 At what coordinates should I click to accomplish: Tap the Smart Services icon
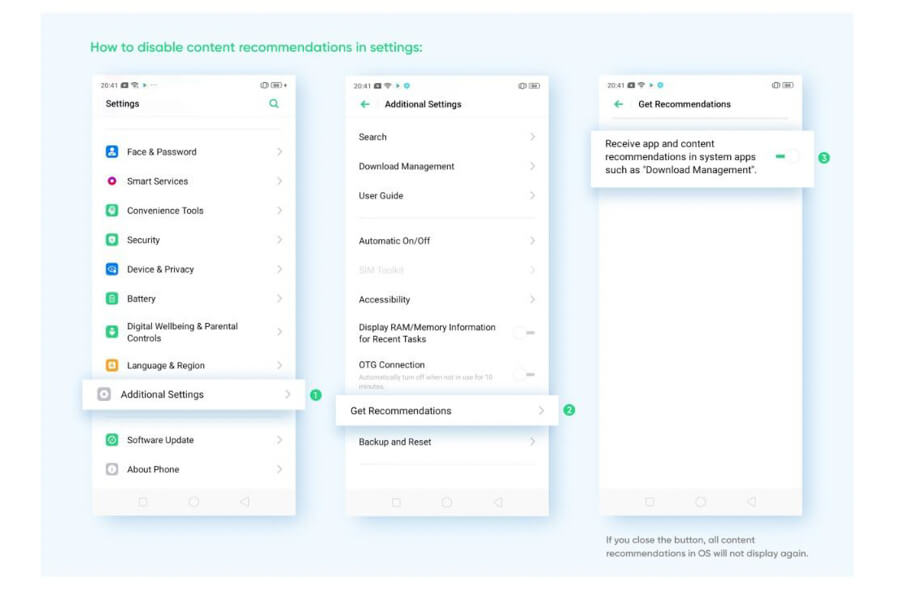tap(112, 181)
